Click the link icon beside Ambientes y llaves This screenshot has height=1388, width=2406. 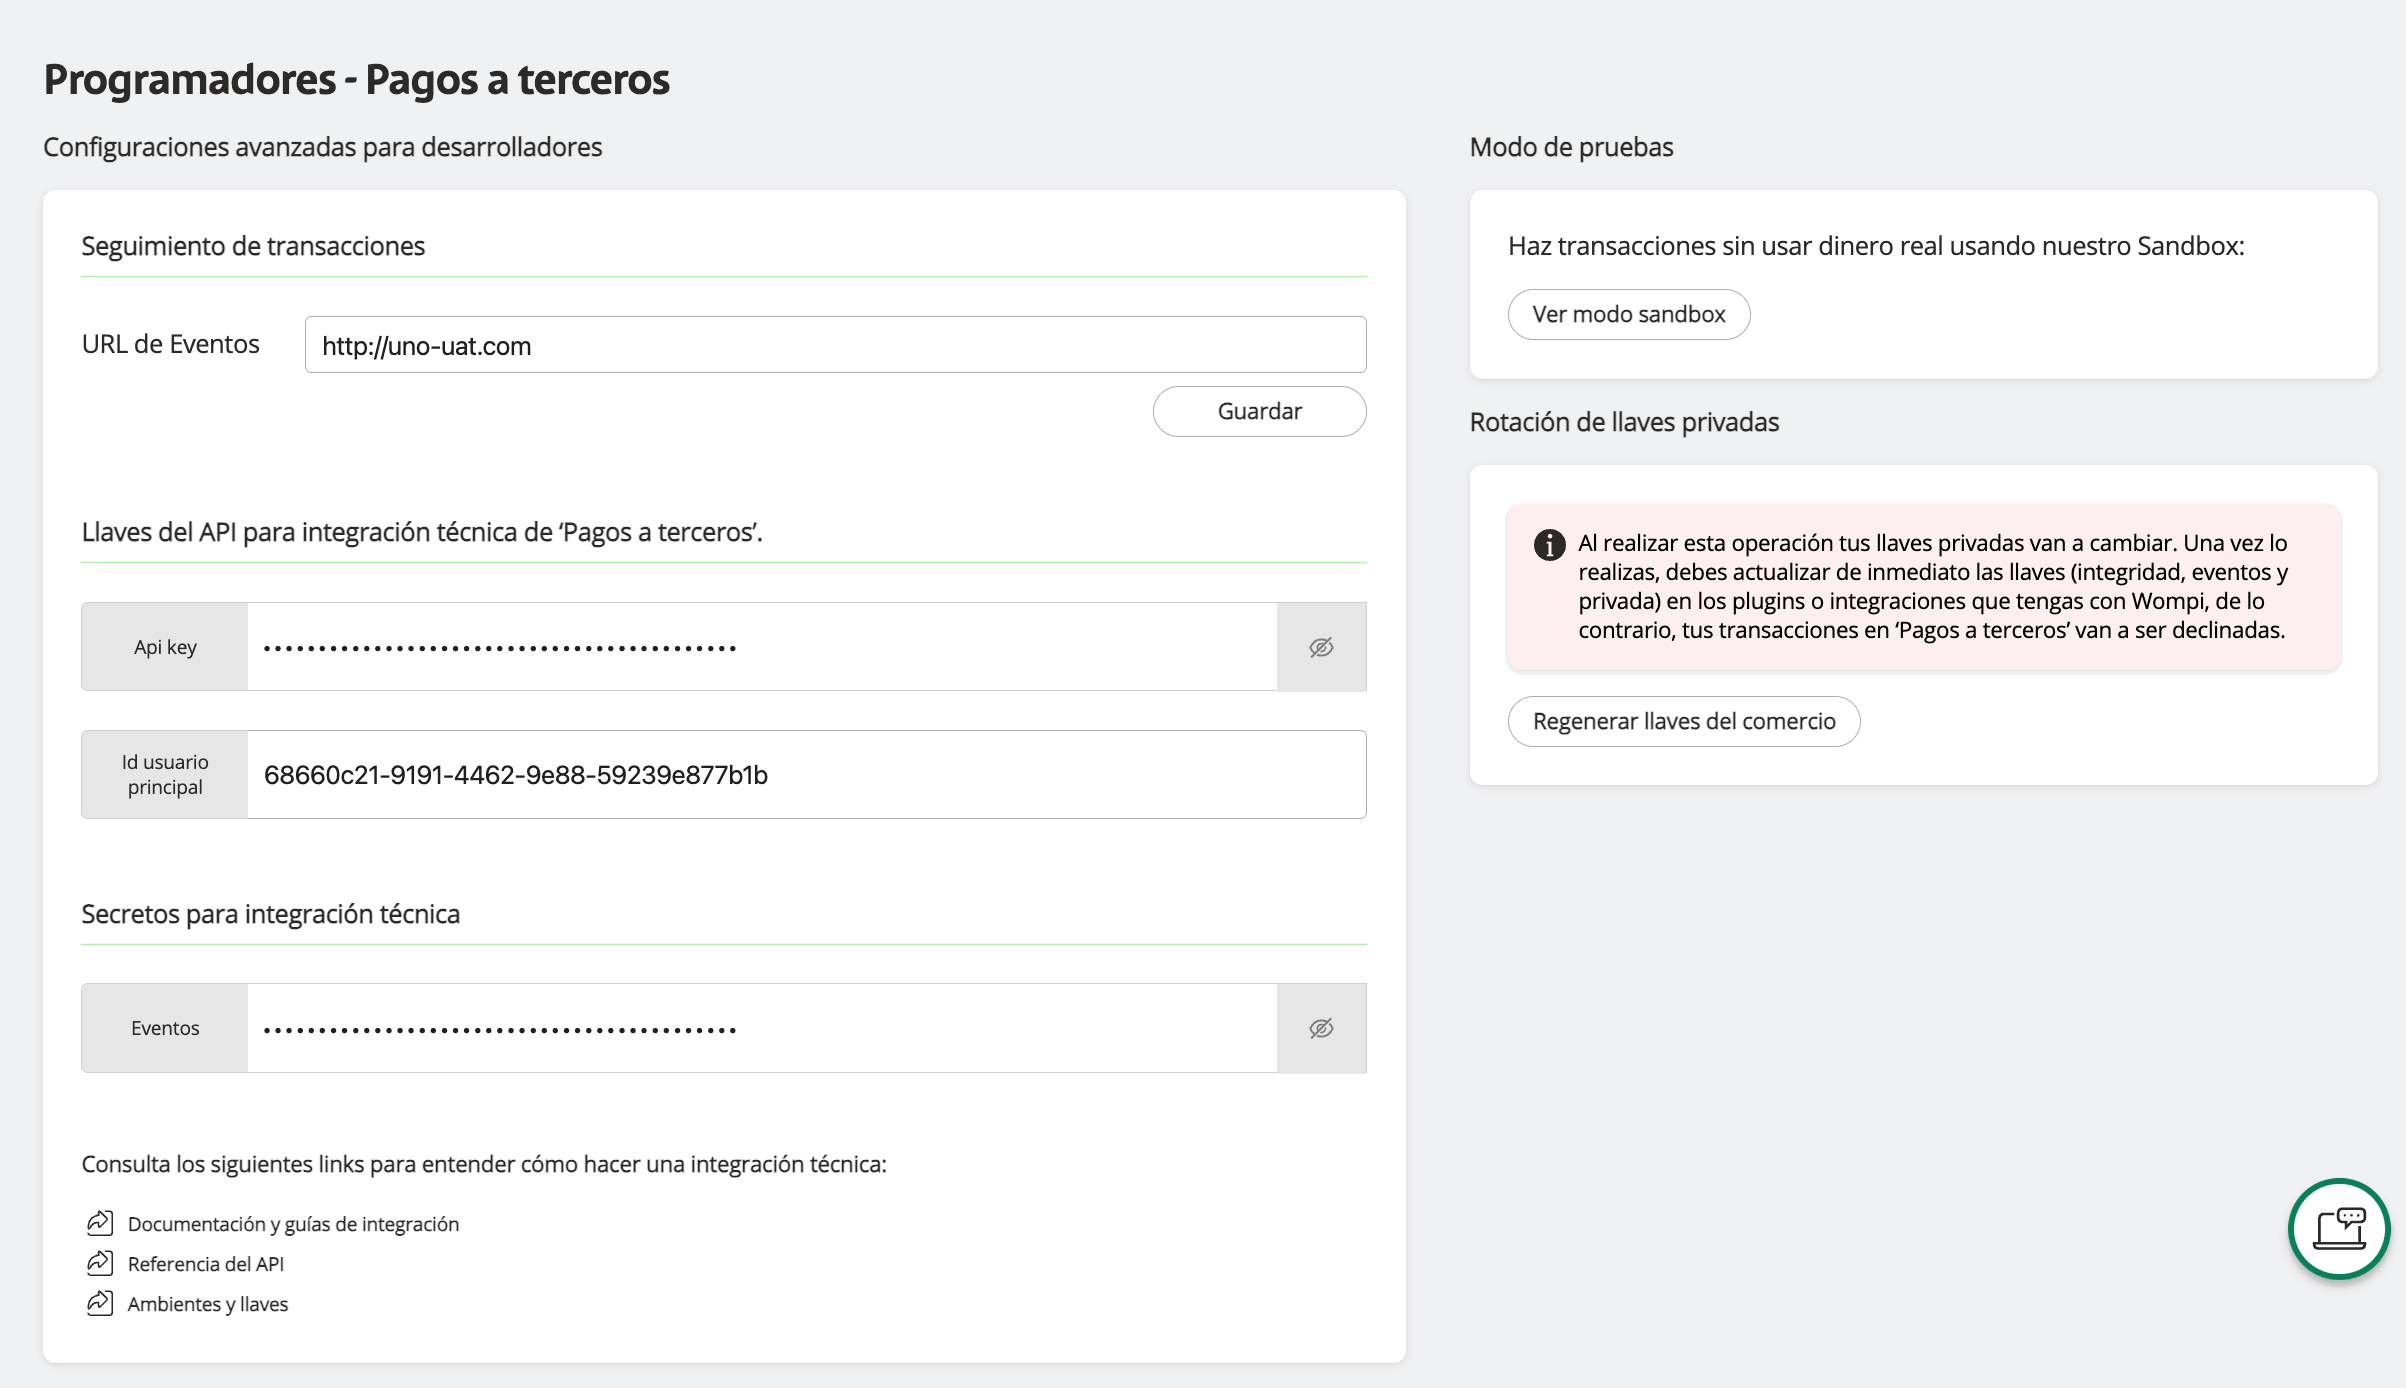coord(98,1302)
